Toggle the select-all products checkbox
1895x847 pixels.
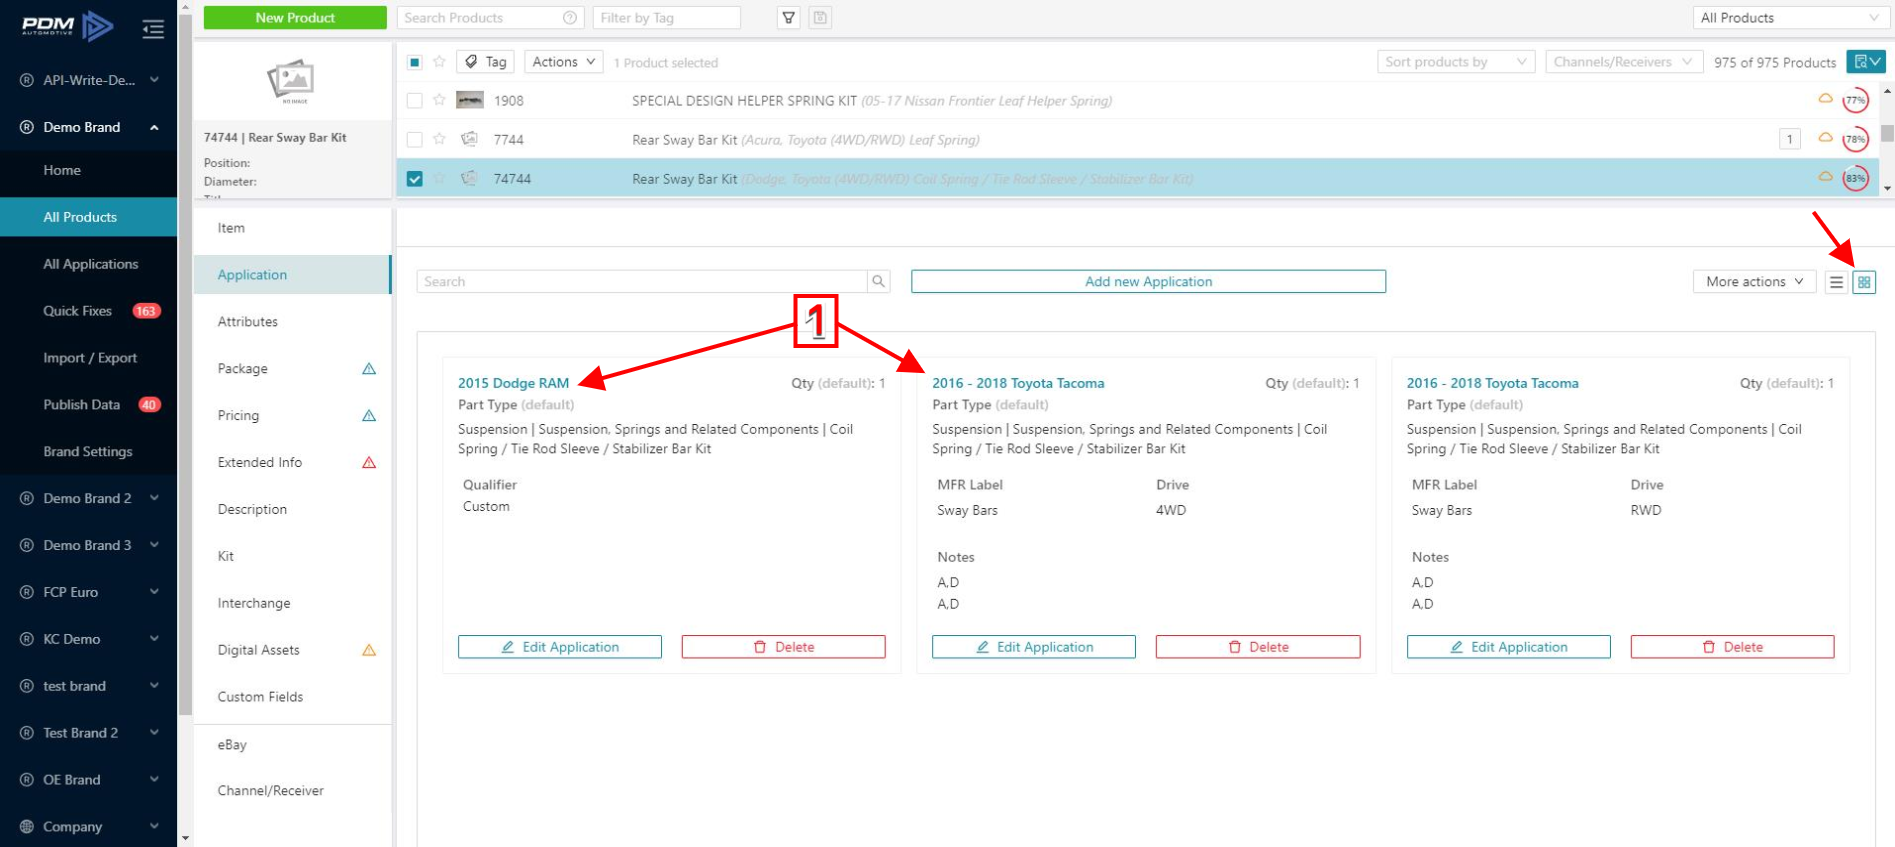(414, 62)
